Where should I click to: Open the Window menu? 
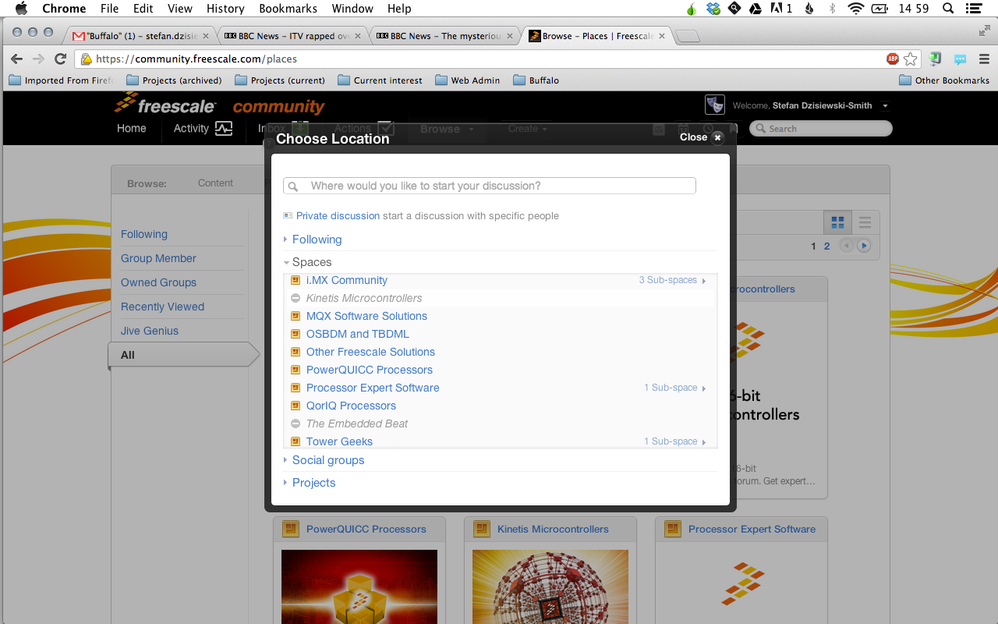[x=352, y=8]
